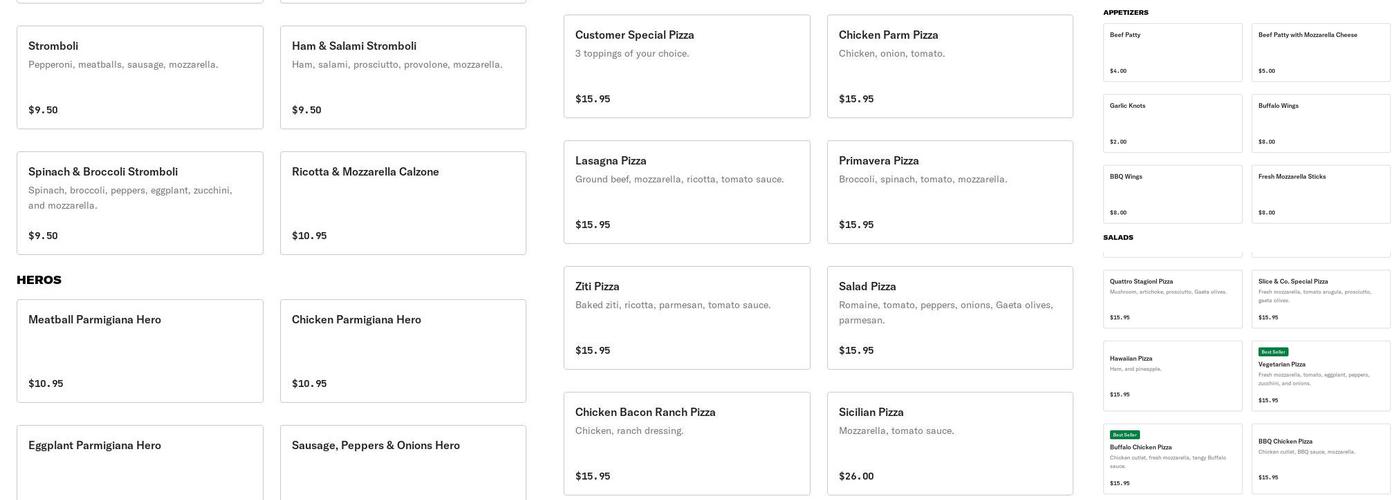Select the Ham & Salami Stromboli card

click(403, 77)
